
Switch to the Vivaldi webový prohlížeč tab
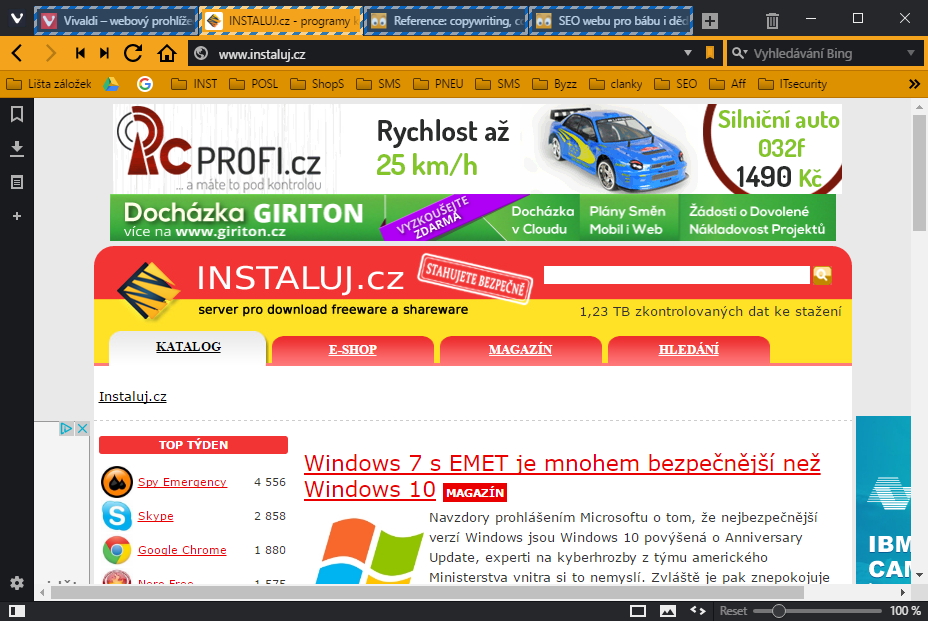pos(116,21)
